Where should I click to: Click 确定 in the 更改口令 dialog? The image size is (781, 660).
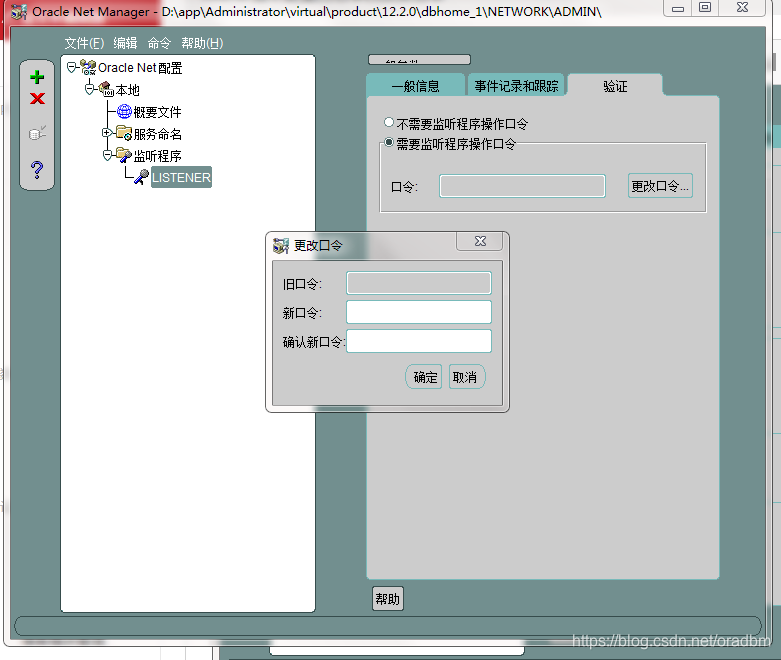[x=424, y=377]
